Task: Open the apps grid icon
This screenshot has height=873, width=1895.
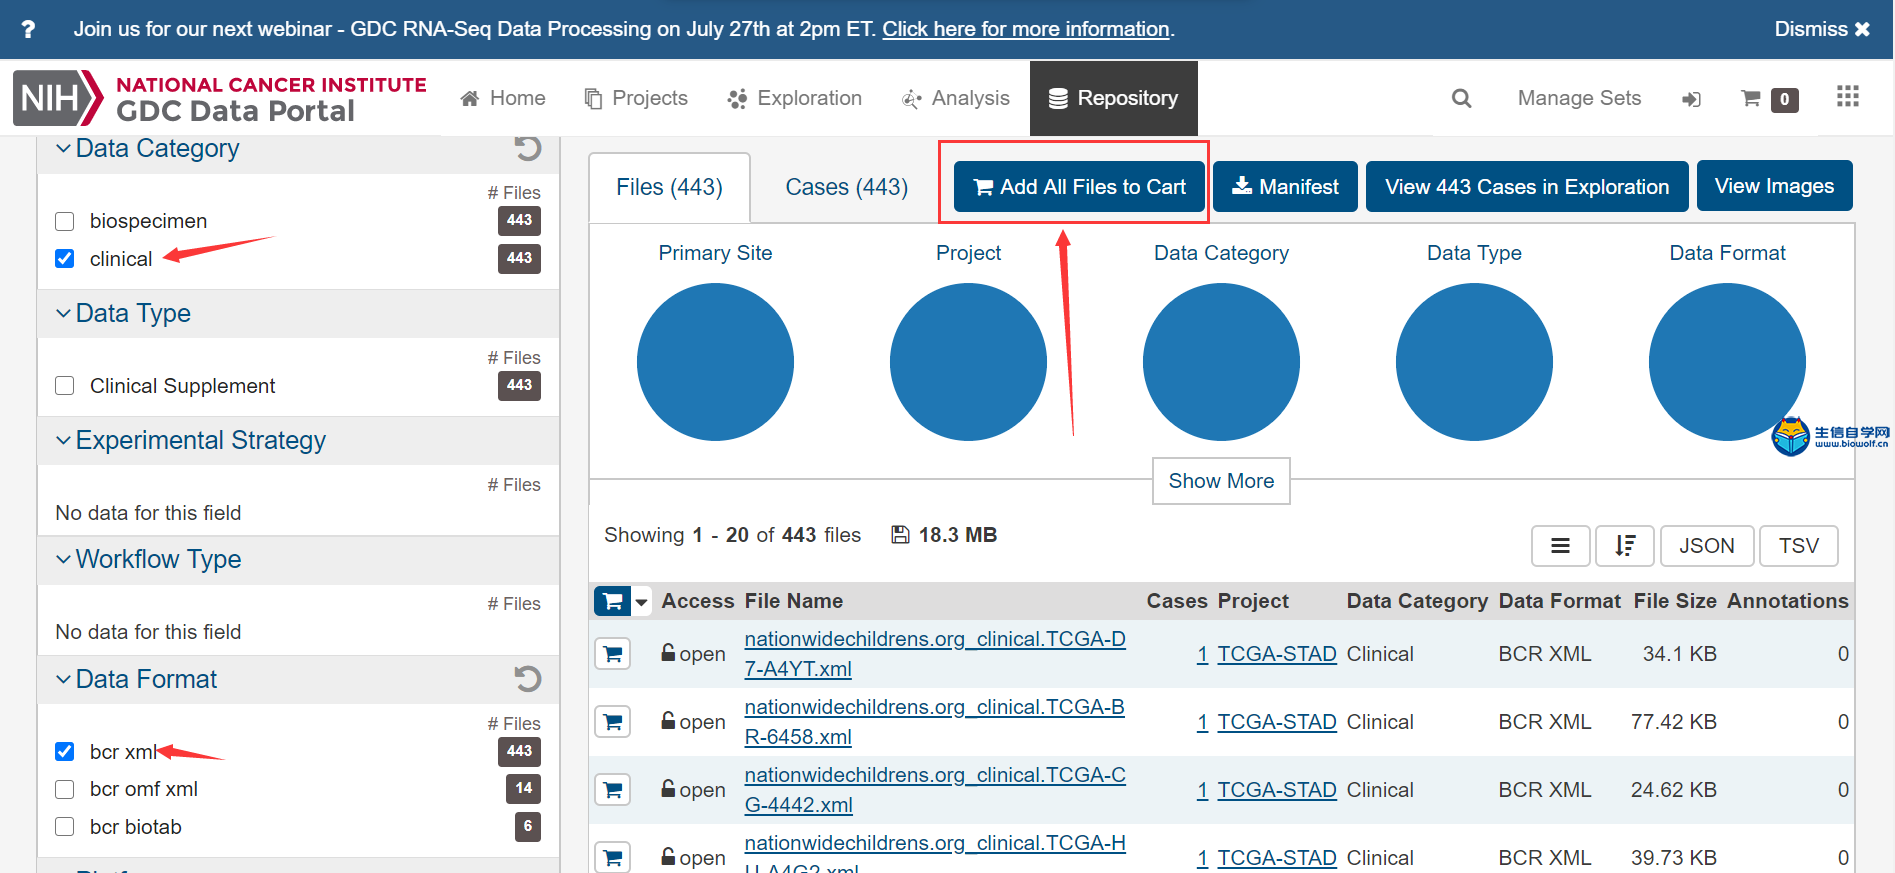Action: coord(1847,96)
